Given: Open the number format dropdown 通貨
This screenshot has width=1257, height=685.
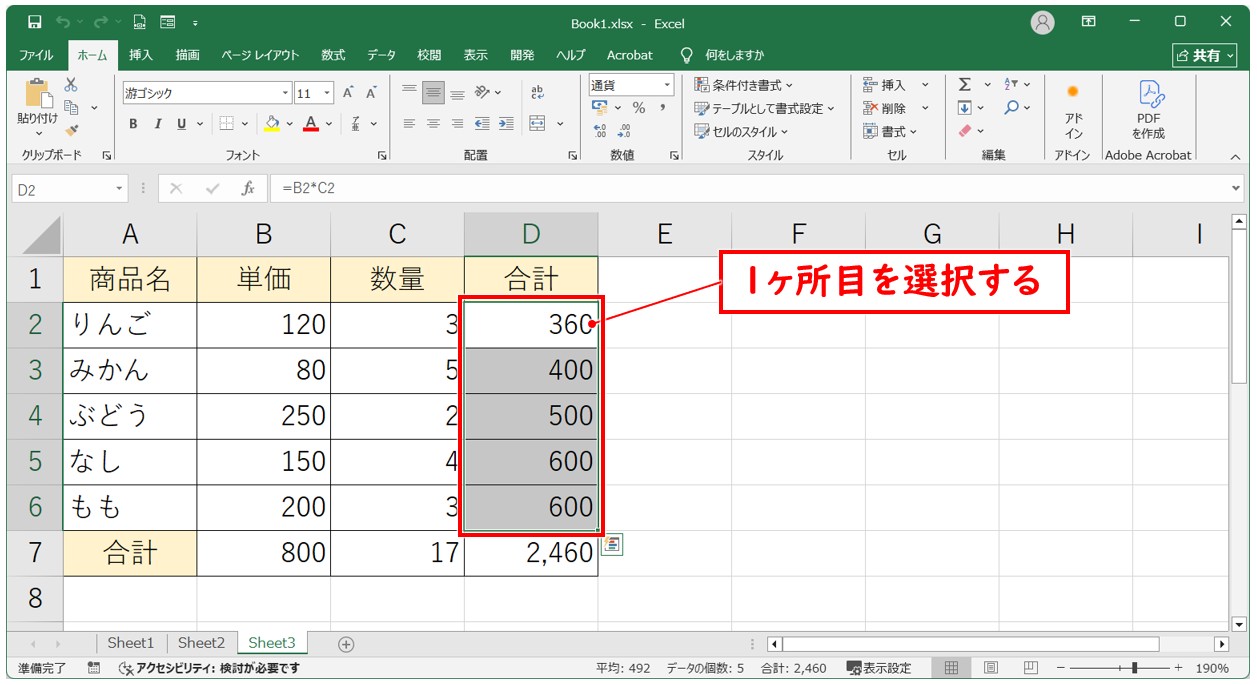Looking at the screenshot, I should pyautogui.click(x=665, y=85).
